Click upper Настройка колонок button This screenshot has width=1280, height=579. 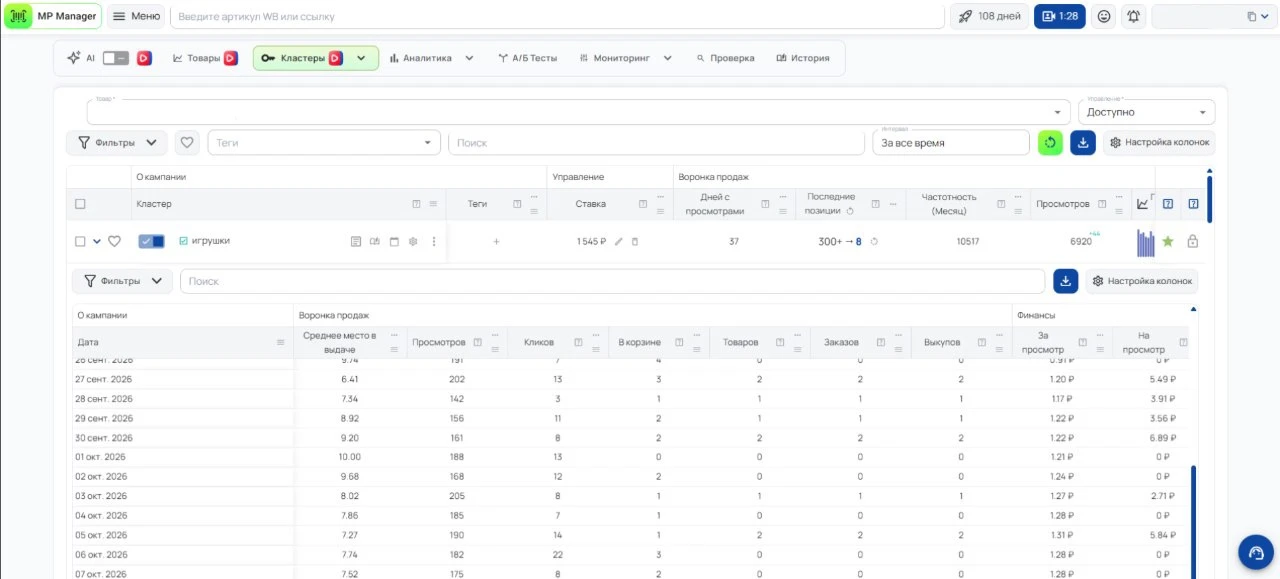pos(1159,143)
